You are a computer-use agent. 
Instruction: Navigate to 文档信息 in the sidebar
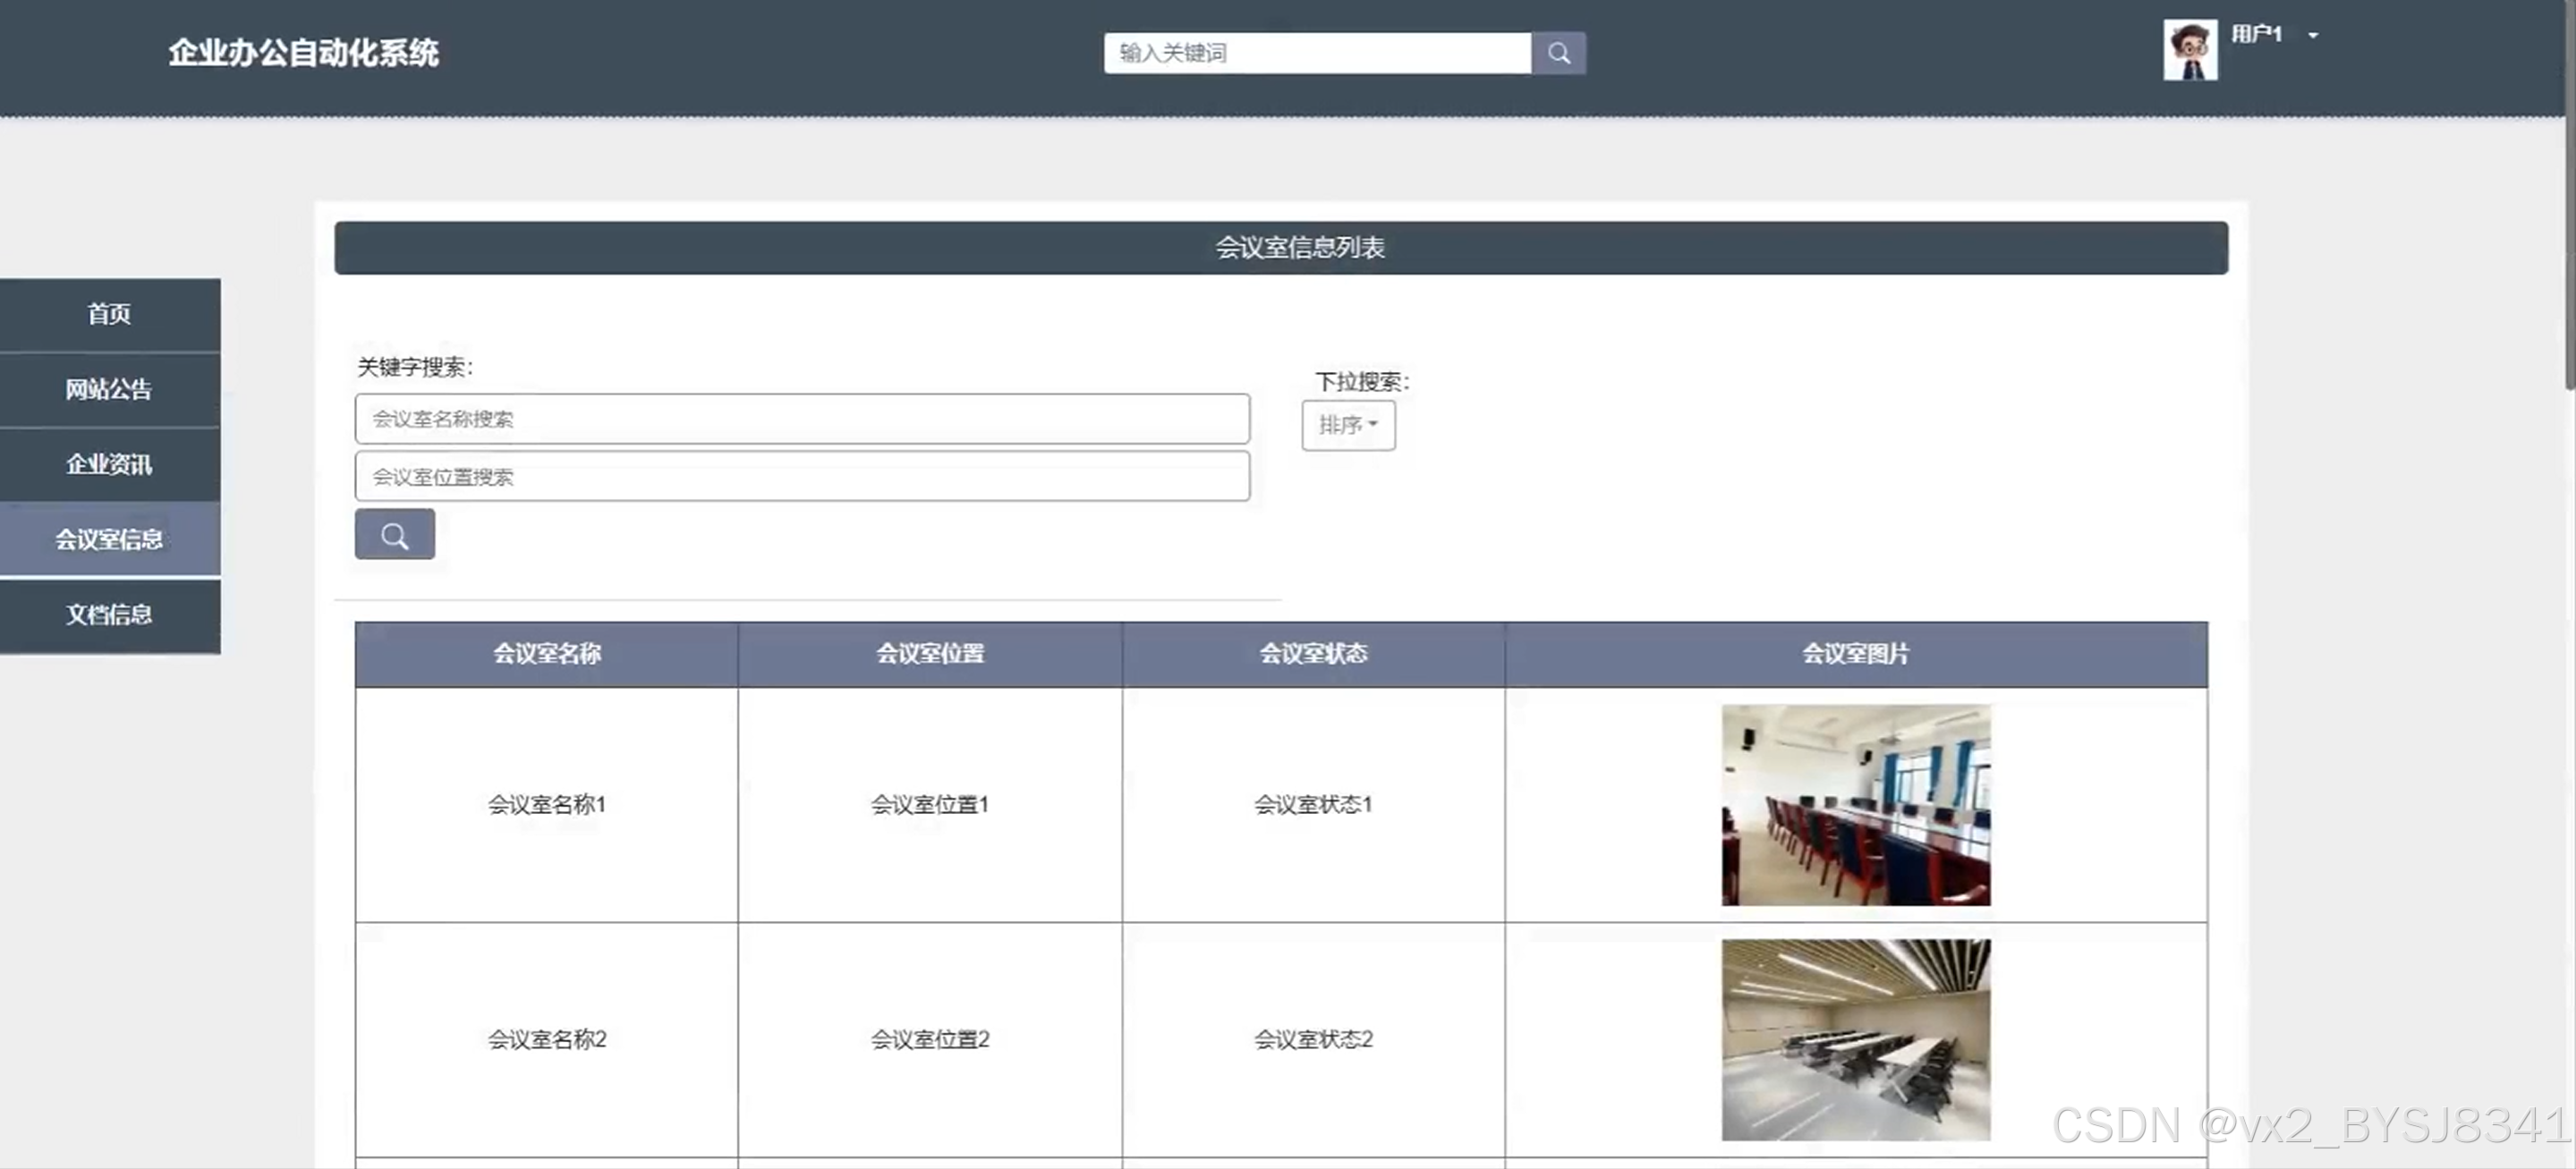(109, 614)
